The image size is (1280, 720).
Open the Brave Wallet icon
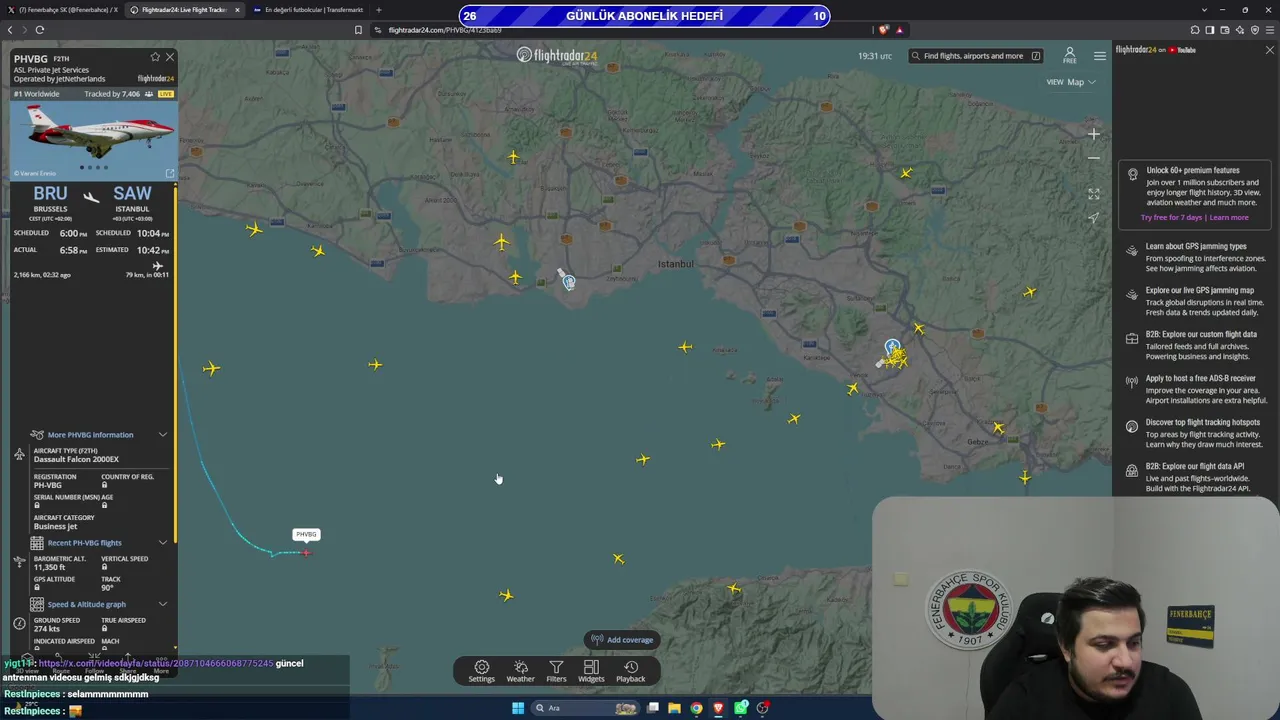click(1225, 30)
